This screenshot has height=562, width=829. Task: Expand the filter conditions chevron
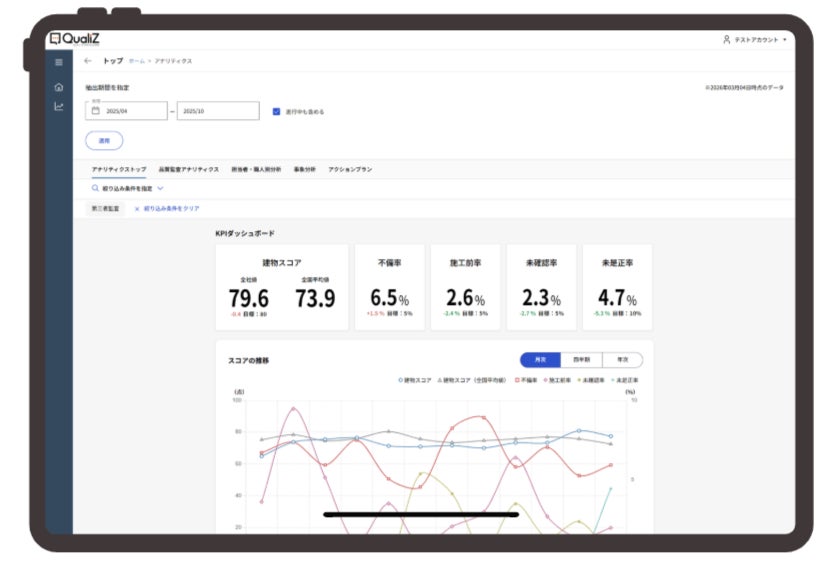pyautogui.click(x=160, y=188)
